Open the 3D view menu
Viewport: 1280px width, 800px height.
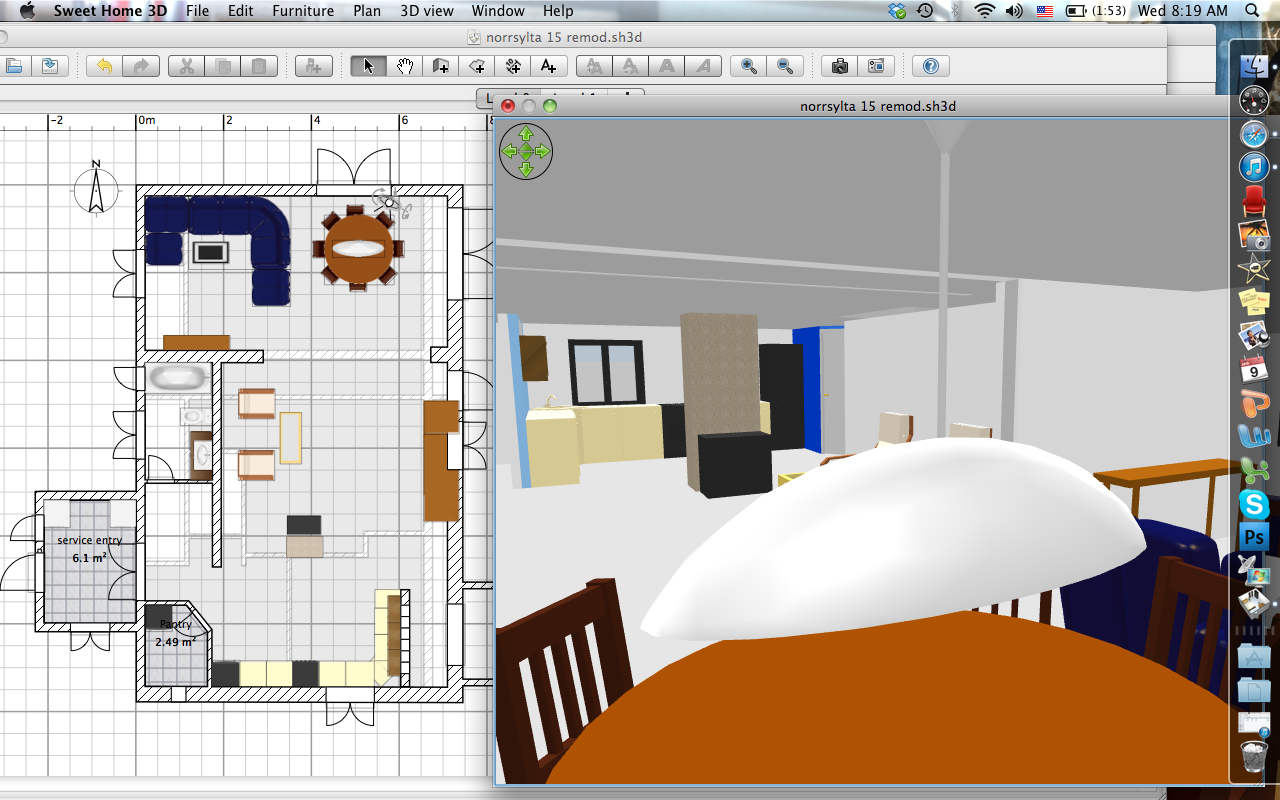pyautogui.click(x=426, y=11)
